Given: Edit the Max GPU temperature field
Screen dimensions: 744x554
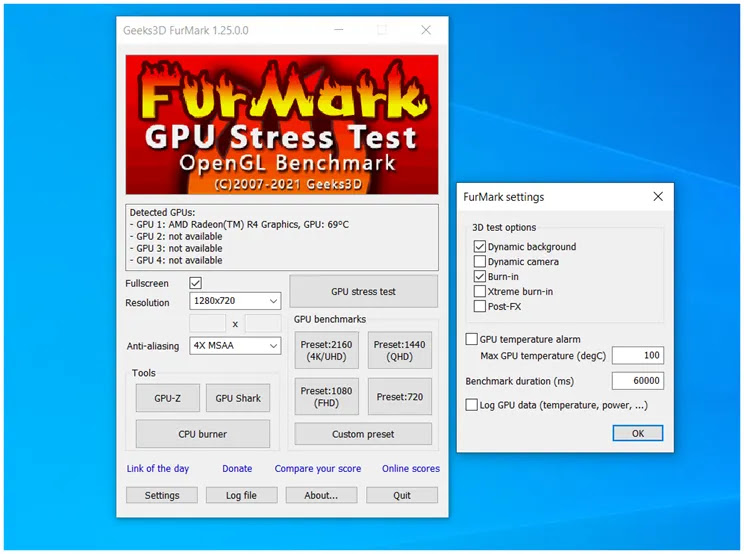Looking at the screenshot, I should coord(638,355).
